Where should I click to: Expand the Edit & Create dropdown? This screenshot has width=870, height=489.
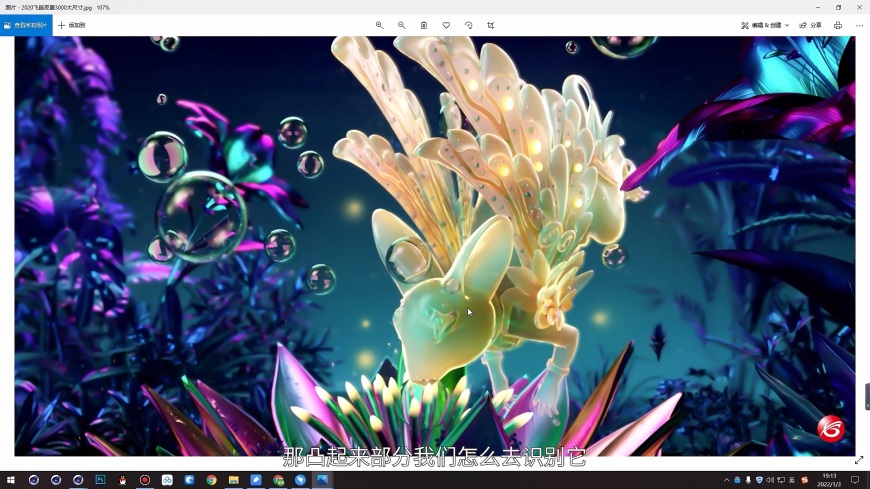pyautogui.click(x=765, y=25)
